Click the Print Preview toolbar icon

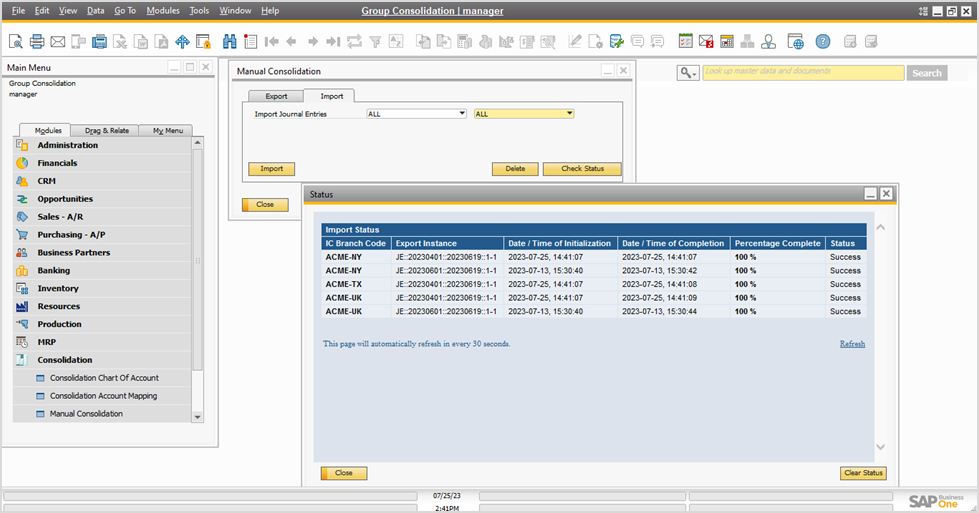point(16,42)
